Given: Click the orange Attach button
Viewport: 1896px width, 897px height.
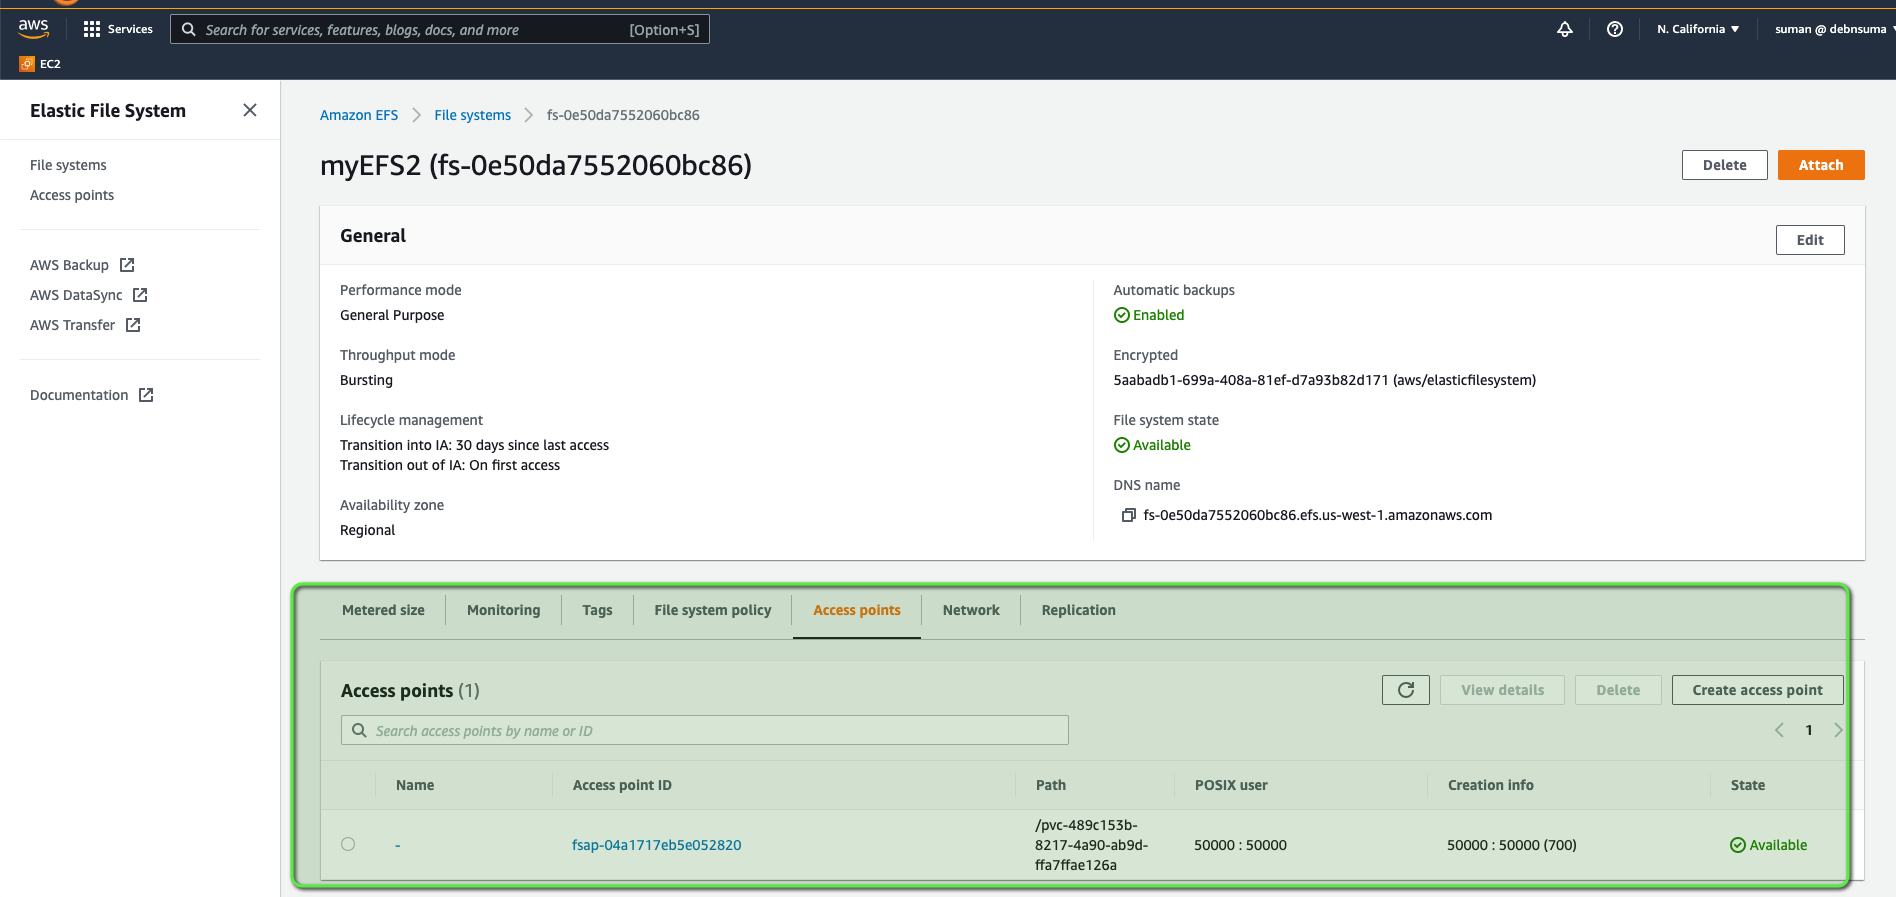Looking at the screenshot, I should [1821, 165].
